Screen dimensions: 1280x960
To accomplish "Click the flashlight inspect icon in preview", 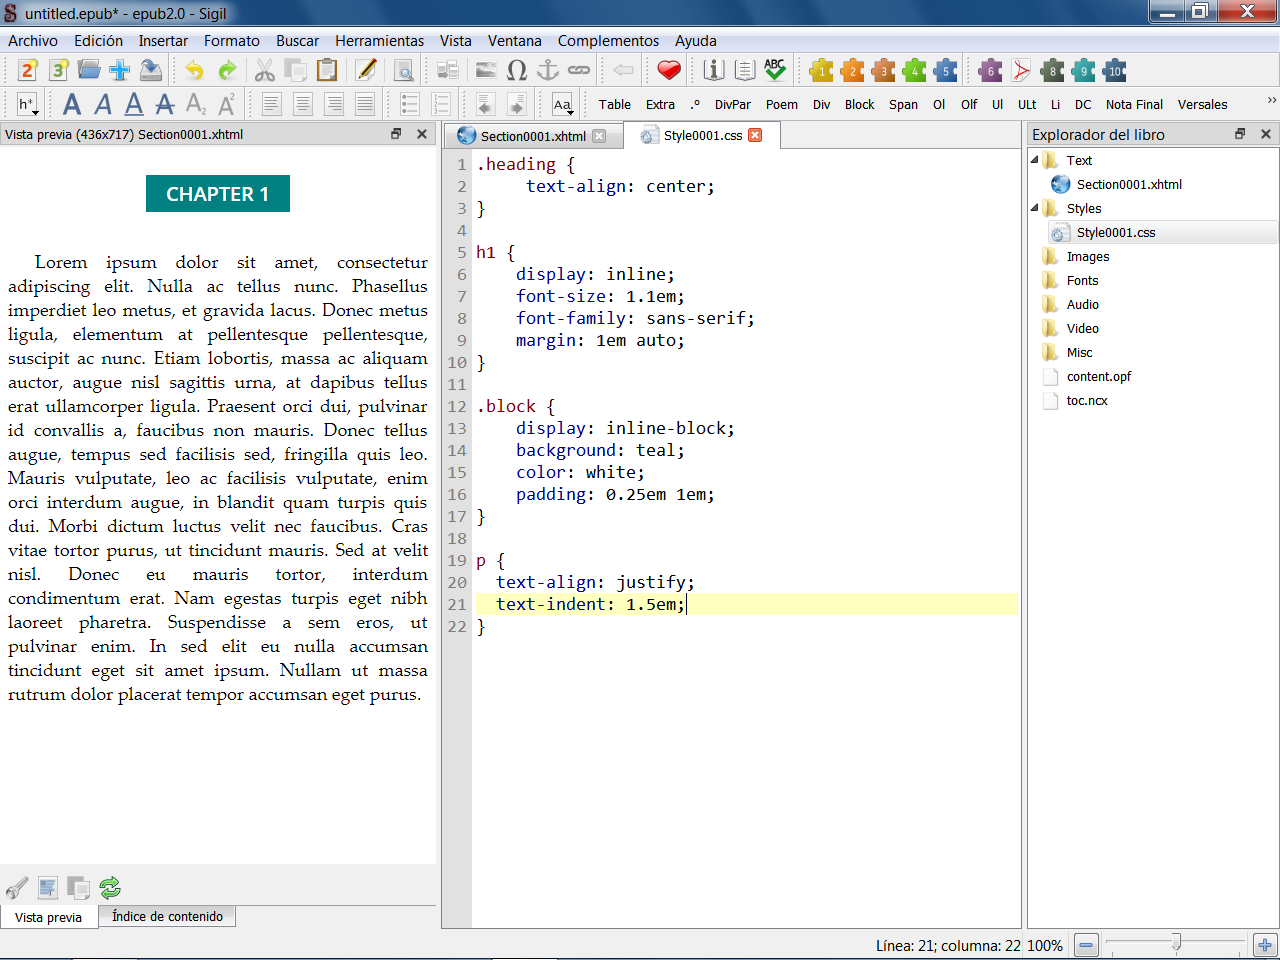I will [17, 887].
